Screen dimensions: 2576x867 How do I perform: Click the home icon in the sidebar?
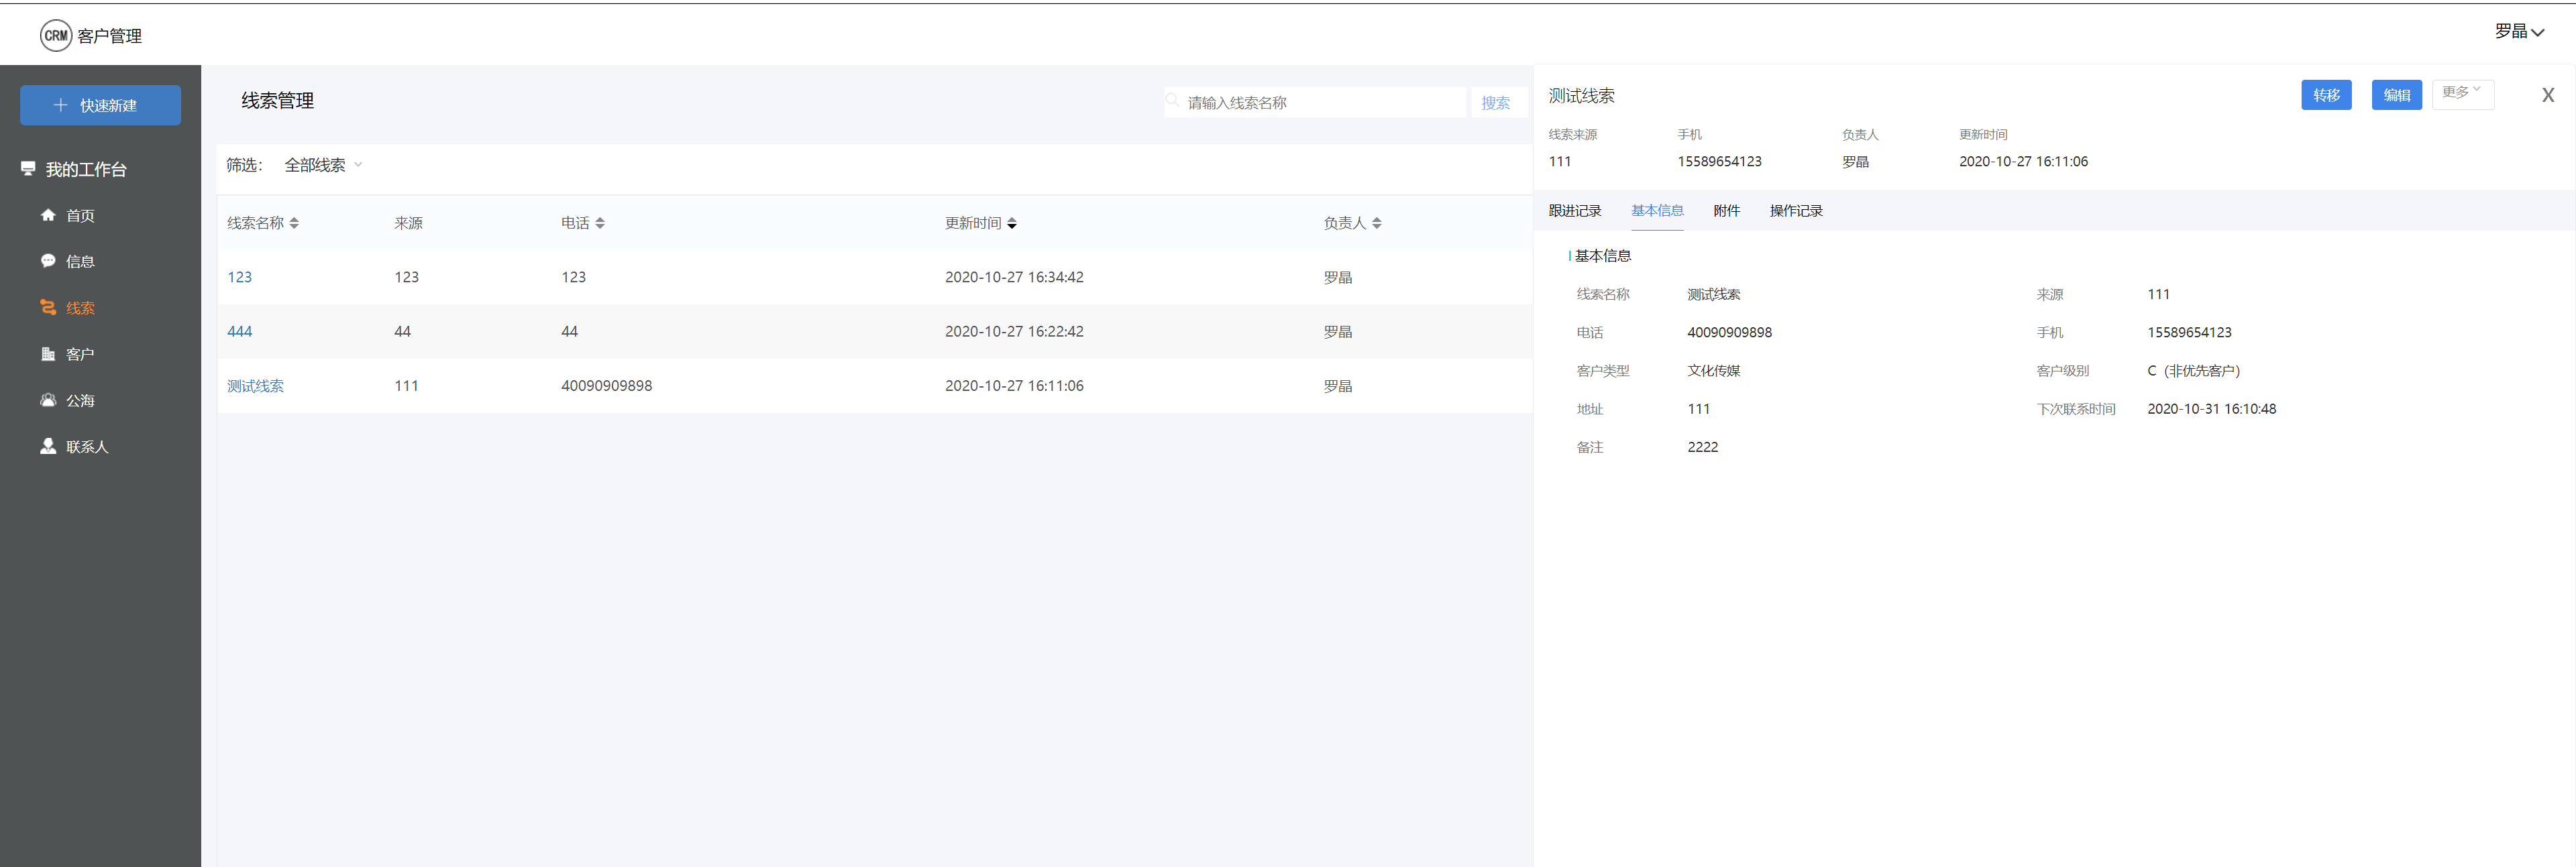point(48,215)
